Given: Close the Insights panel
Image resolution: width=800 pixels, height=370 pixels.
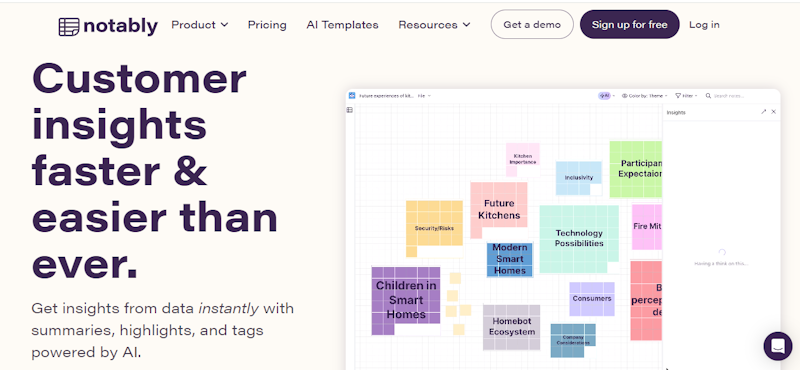Looking at the screenshot, I should (x=773, y=112).
